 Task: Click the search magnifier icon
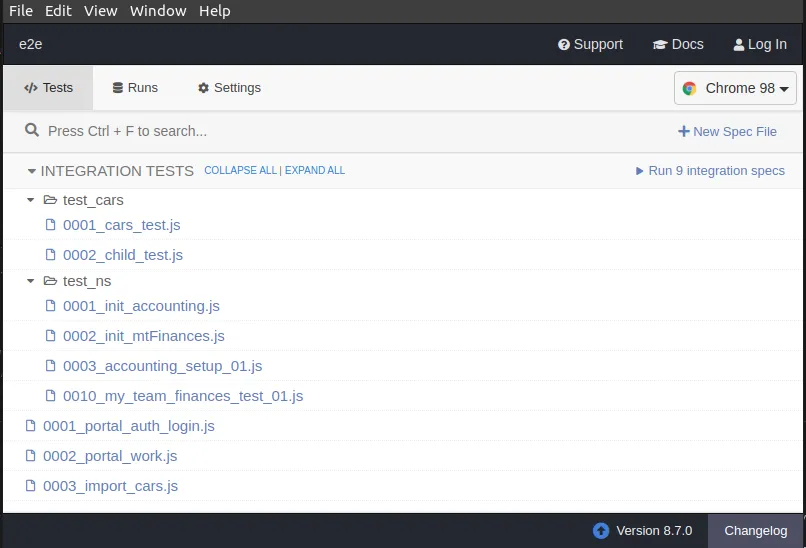click(x=32, y=130)
